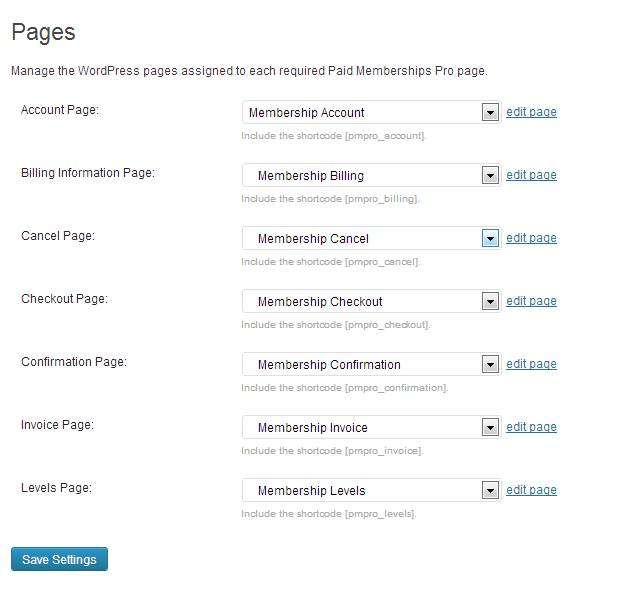Select the Membership Account combo box
The width and height of the screenshot is (641, 591).
point(371,112)
